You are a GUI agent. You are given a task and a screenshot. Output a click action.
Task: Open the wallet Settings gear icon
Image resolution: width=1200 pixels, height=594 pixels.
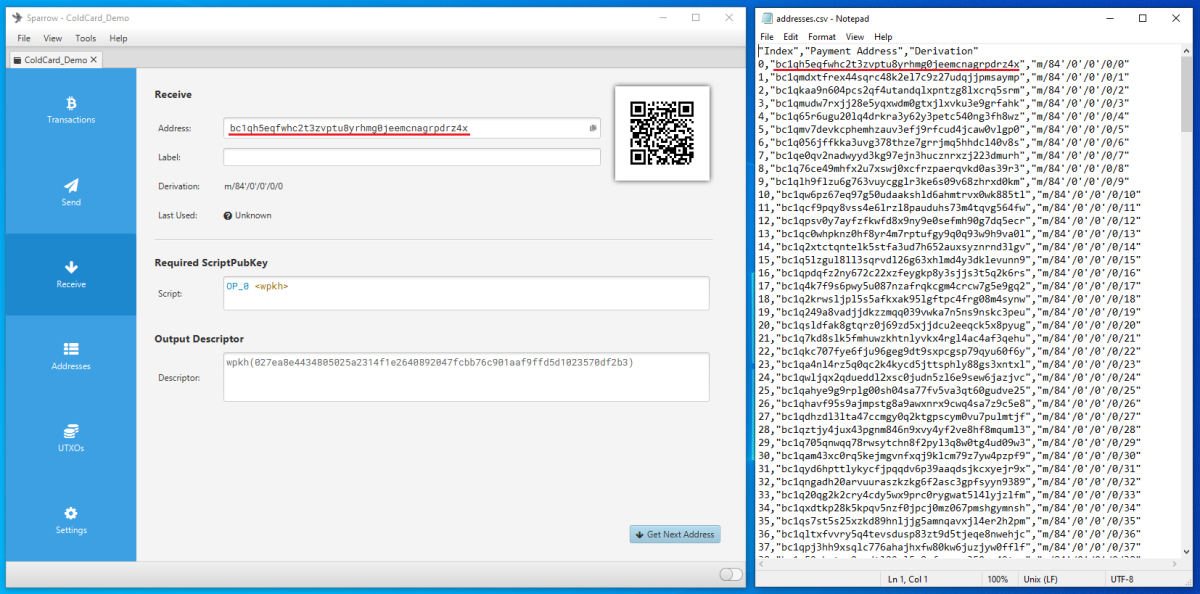pos(71,513)
